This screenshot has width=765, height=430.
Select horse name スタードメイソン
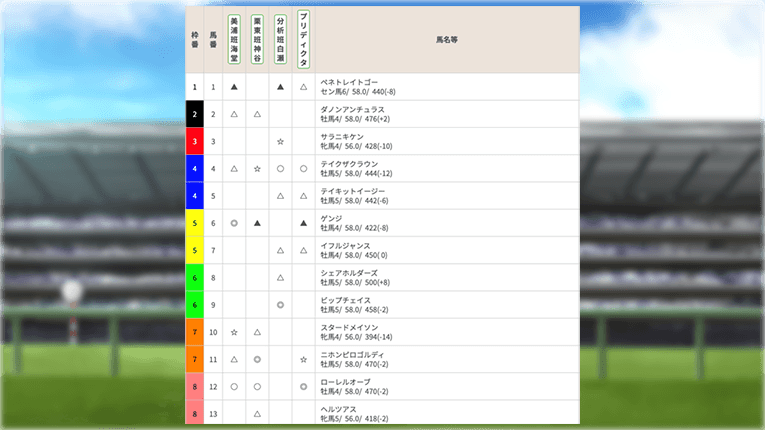[x=349, y=328]
